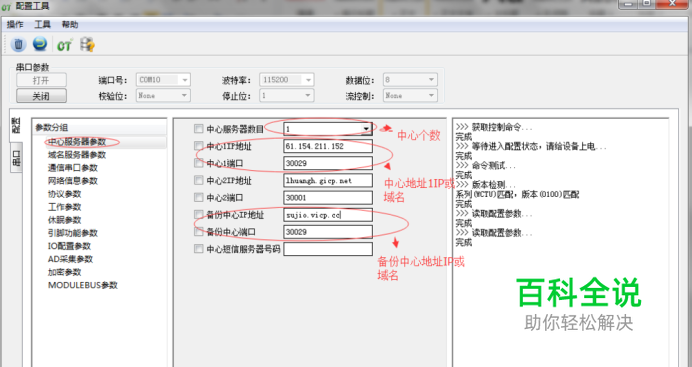Screen dimensions: 692x367
Task: Select IO配置参数 in the parameter list
Action: pyautogui.click(x=69, y=246)
